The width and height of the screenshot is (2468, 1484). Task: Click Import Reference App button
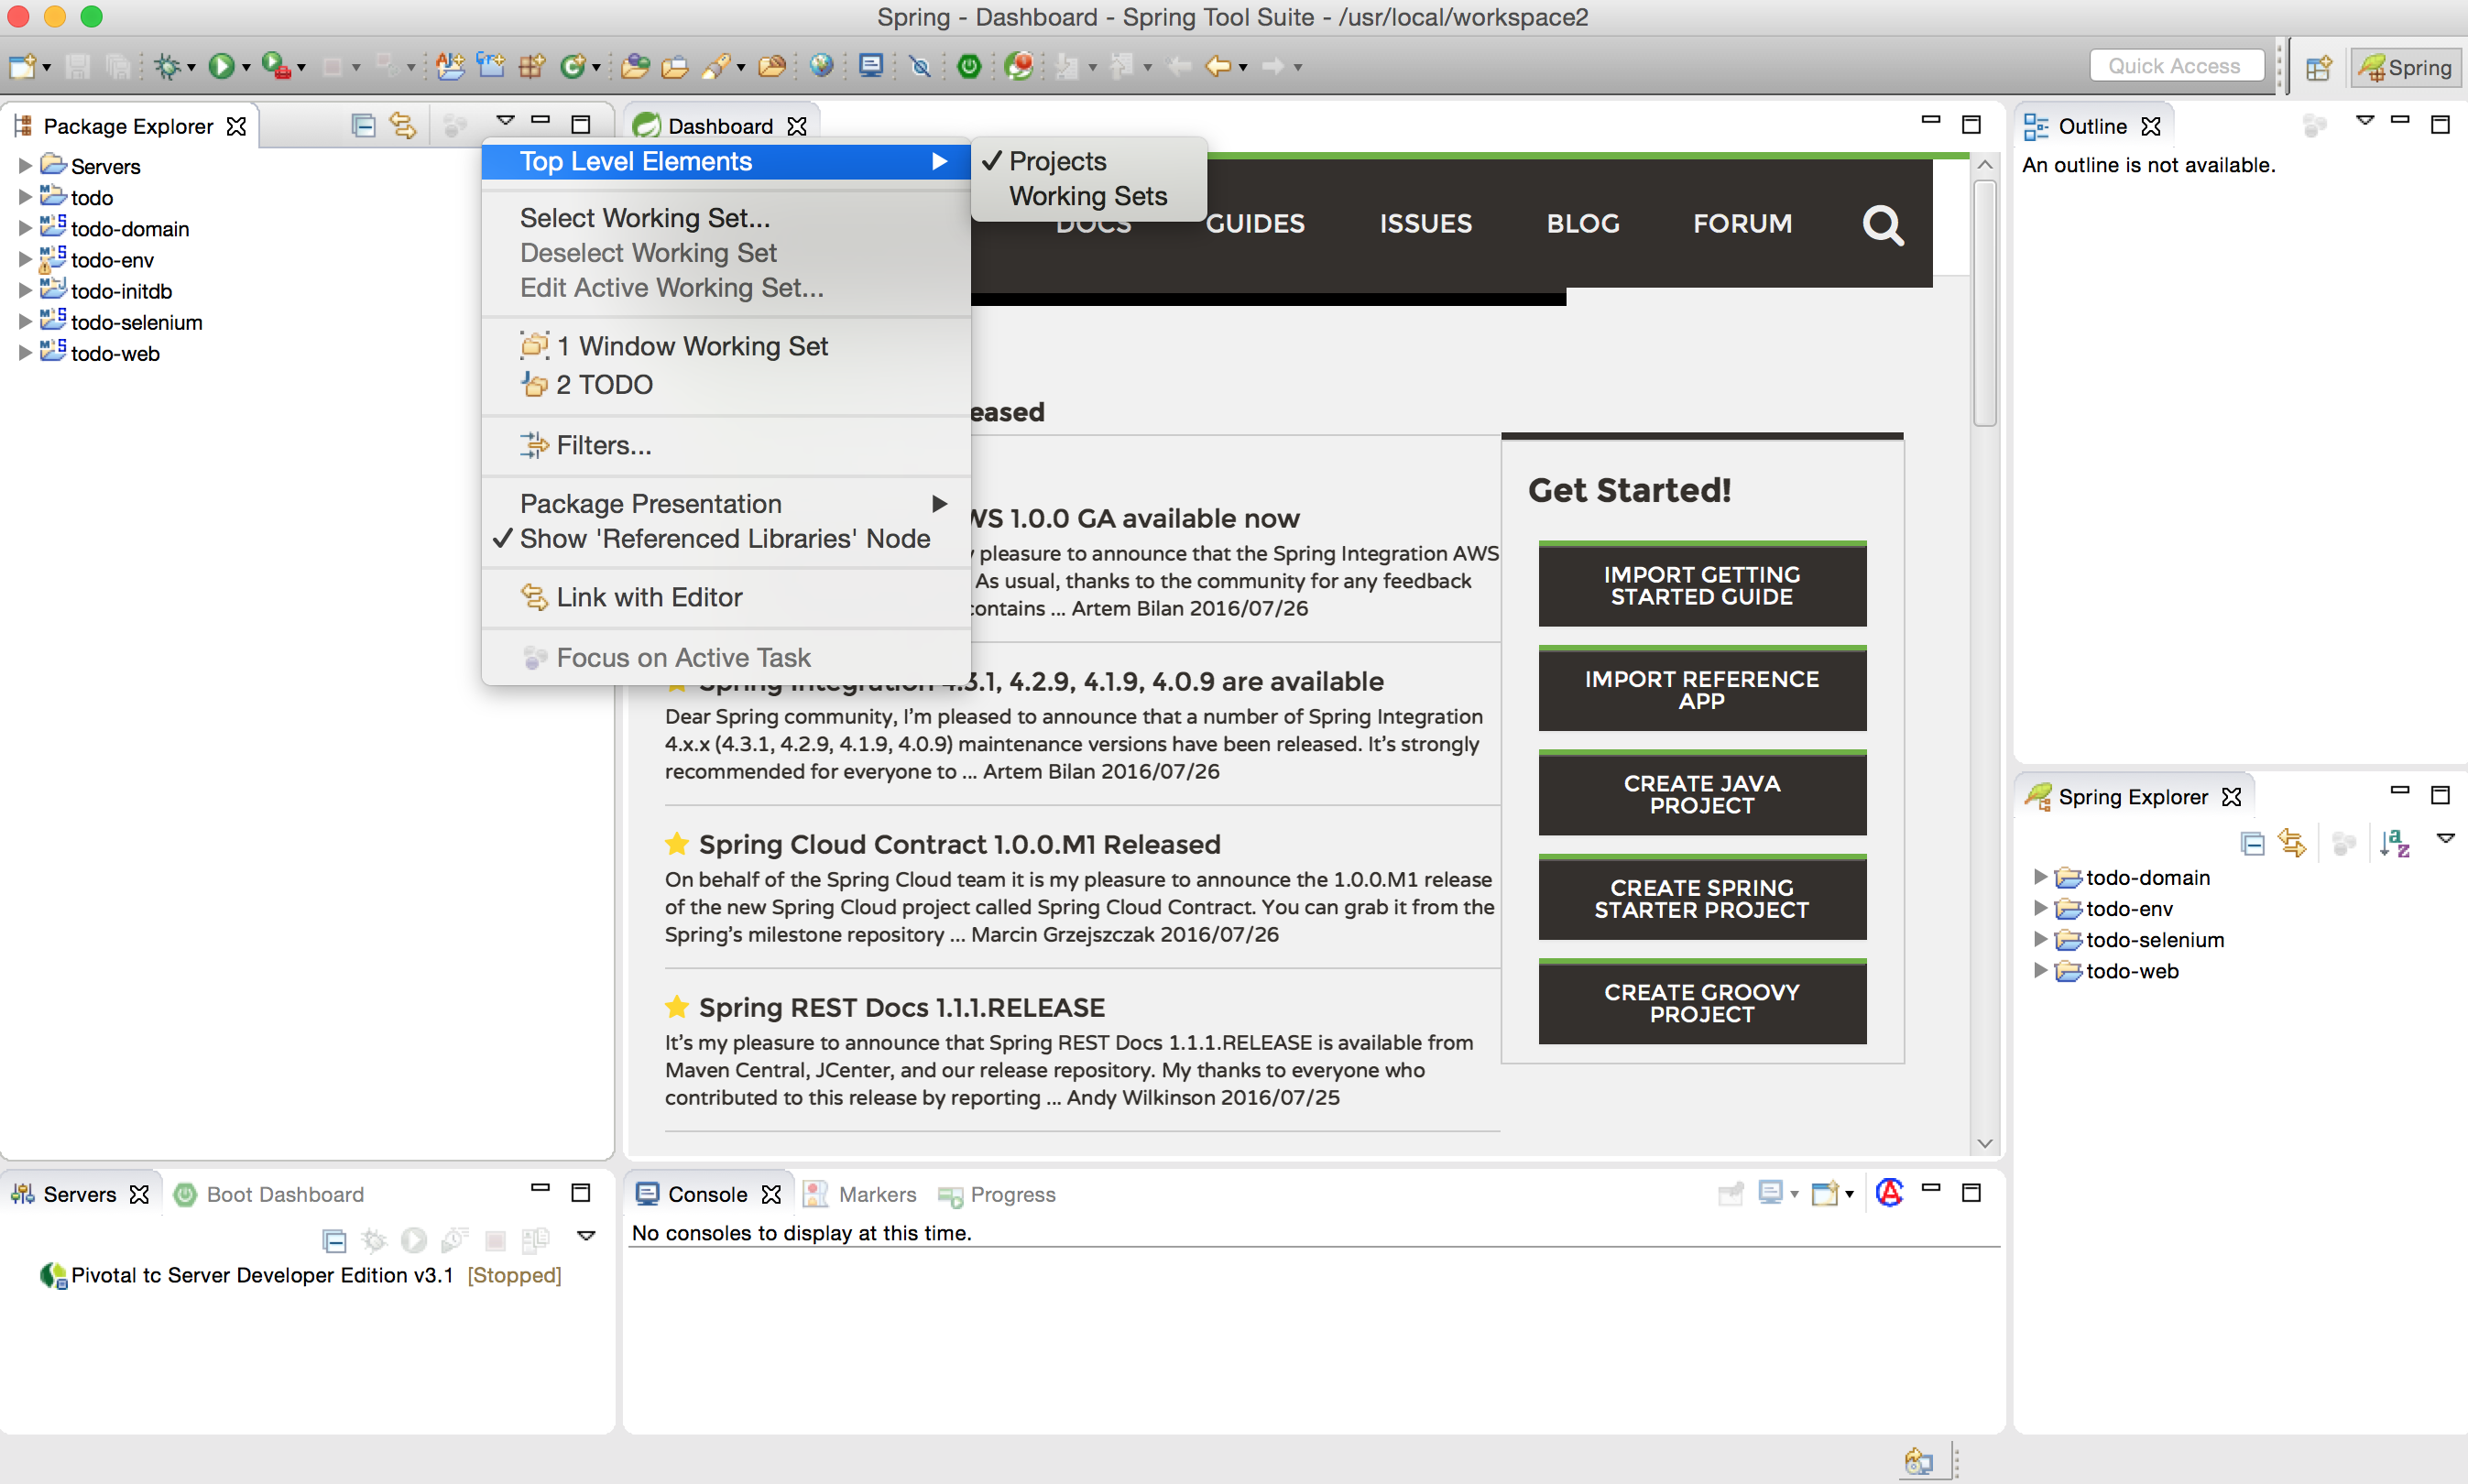pos(1701,689)
